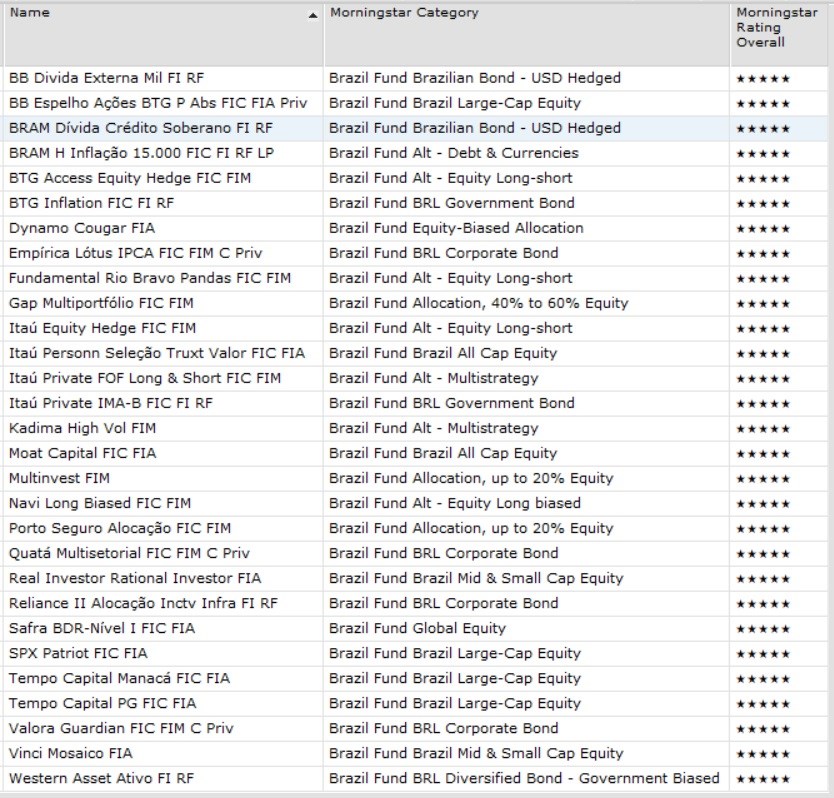Viewport: 834px width, 798px height.
Task: Click the Allocation, 40% to 60% Equity category
Action: point(478,303)
